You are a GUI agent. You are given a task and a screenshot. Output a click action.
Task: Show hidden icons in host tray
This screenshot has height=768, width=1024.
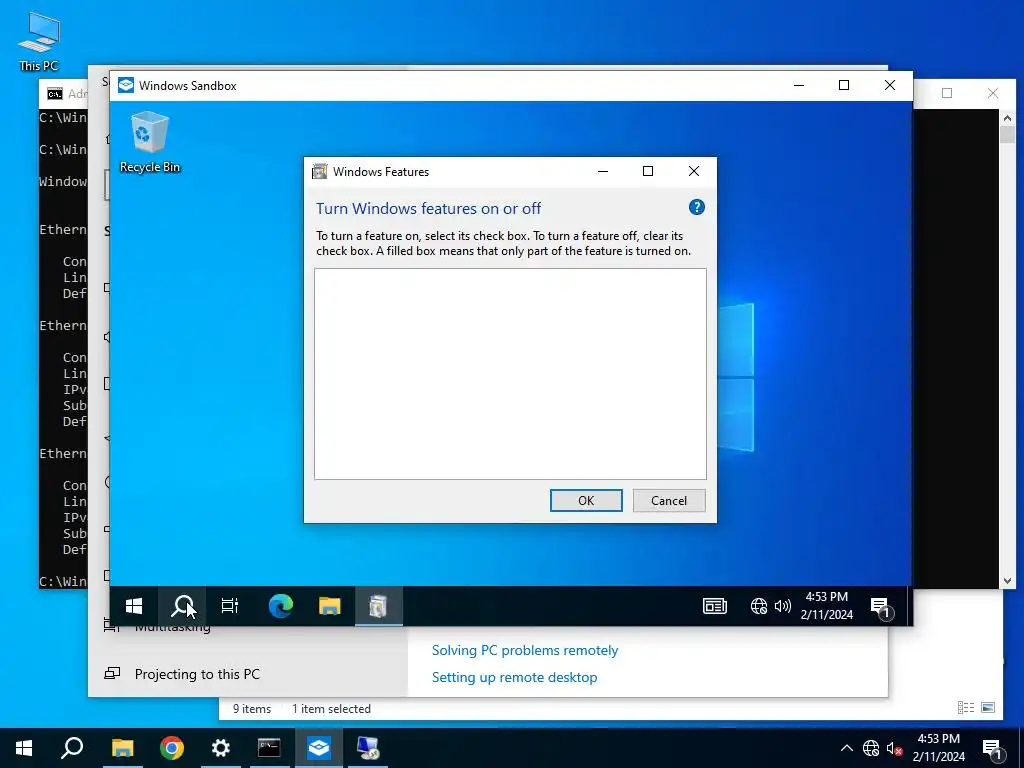coord(846,748)
